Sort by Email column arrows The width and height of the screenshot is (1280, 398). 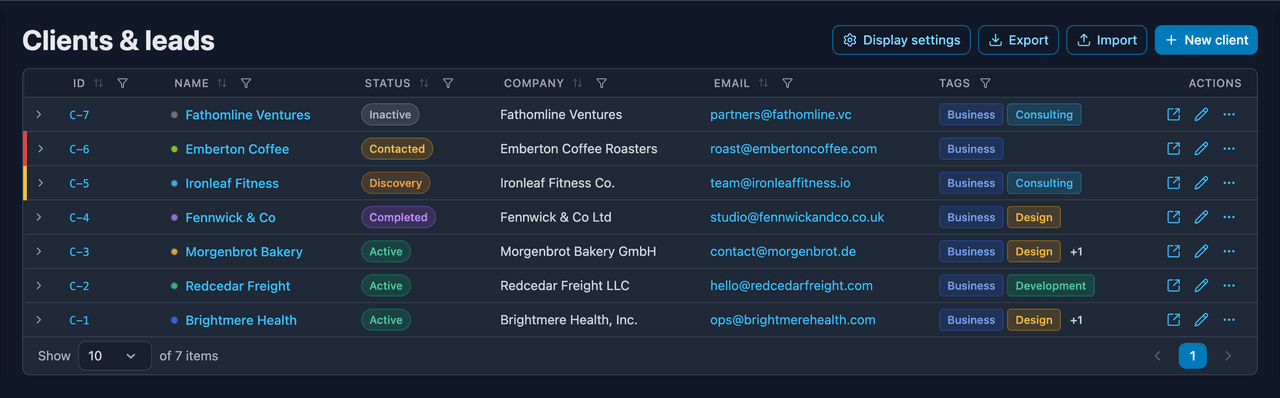tap(763, 84)
